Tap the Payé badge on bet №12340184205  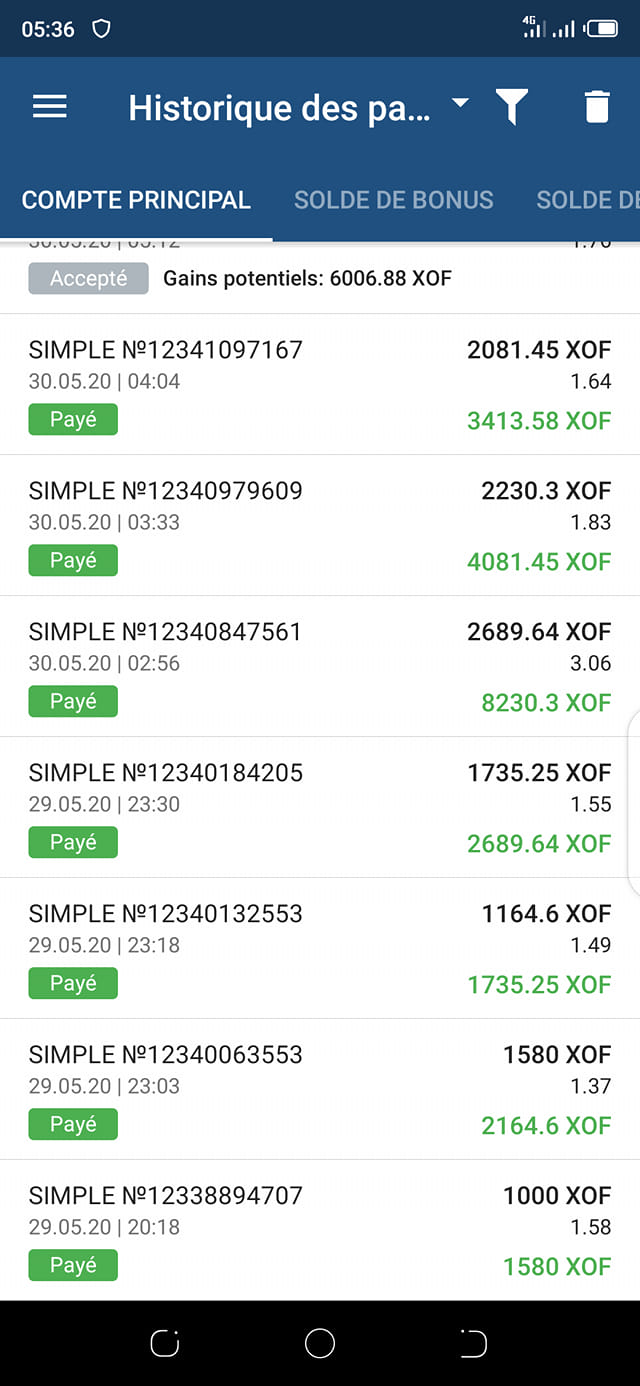(73, 842)
